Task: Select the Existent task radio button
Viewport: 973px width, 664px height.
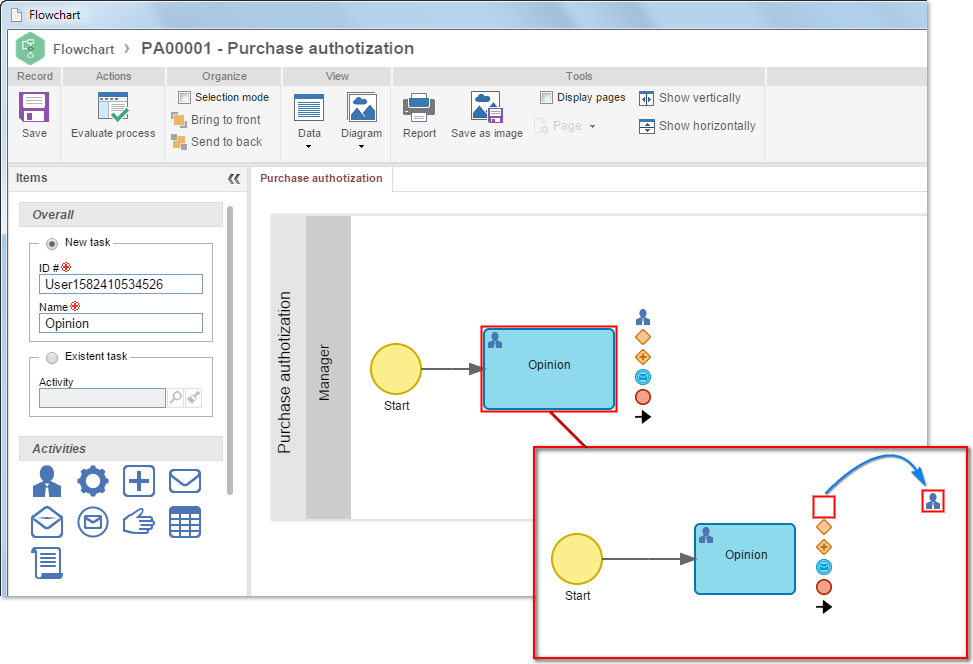Action: pos(52,357)
